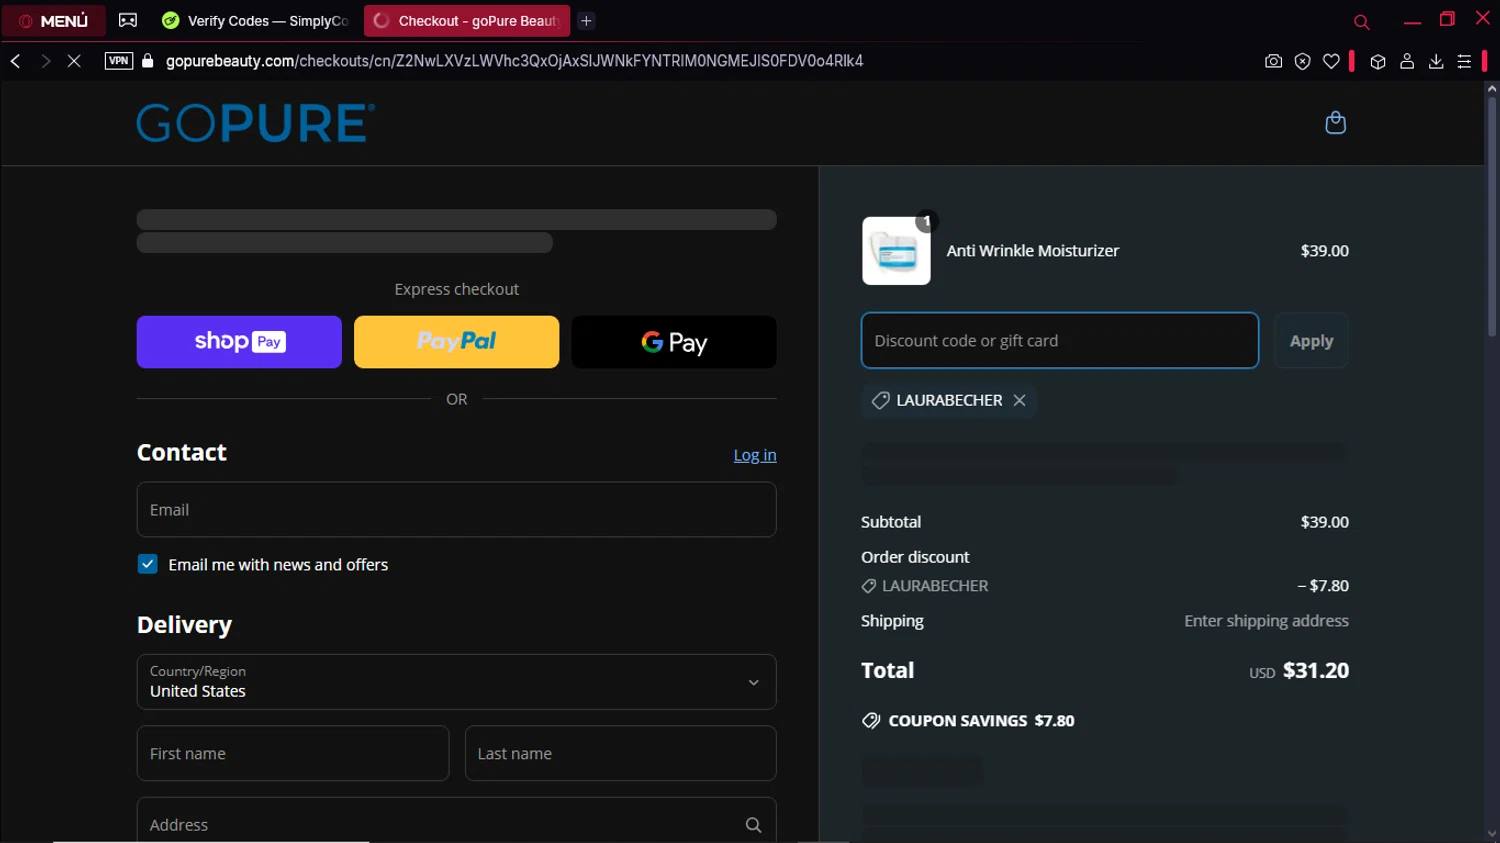Open a new browser tab
This screenshot has width=1500, height=843.
(x=587, y=21)
